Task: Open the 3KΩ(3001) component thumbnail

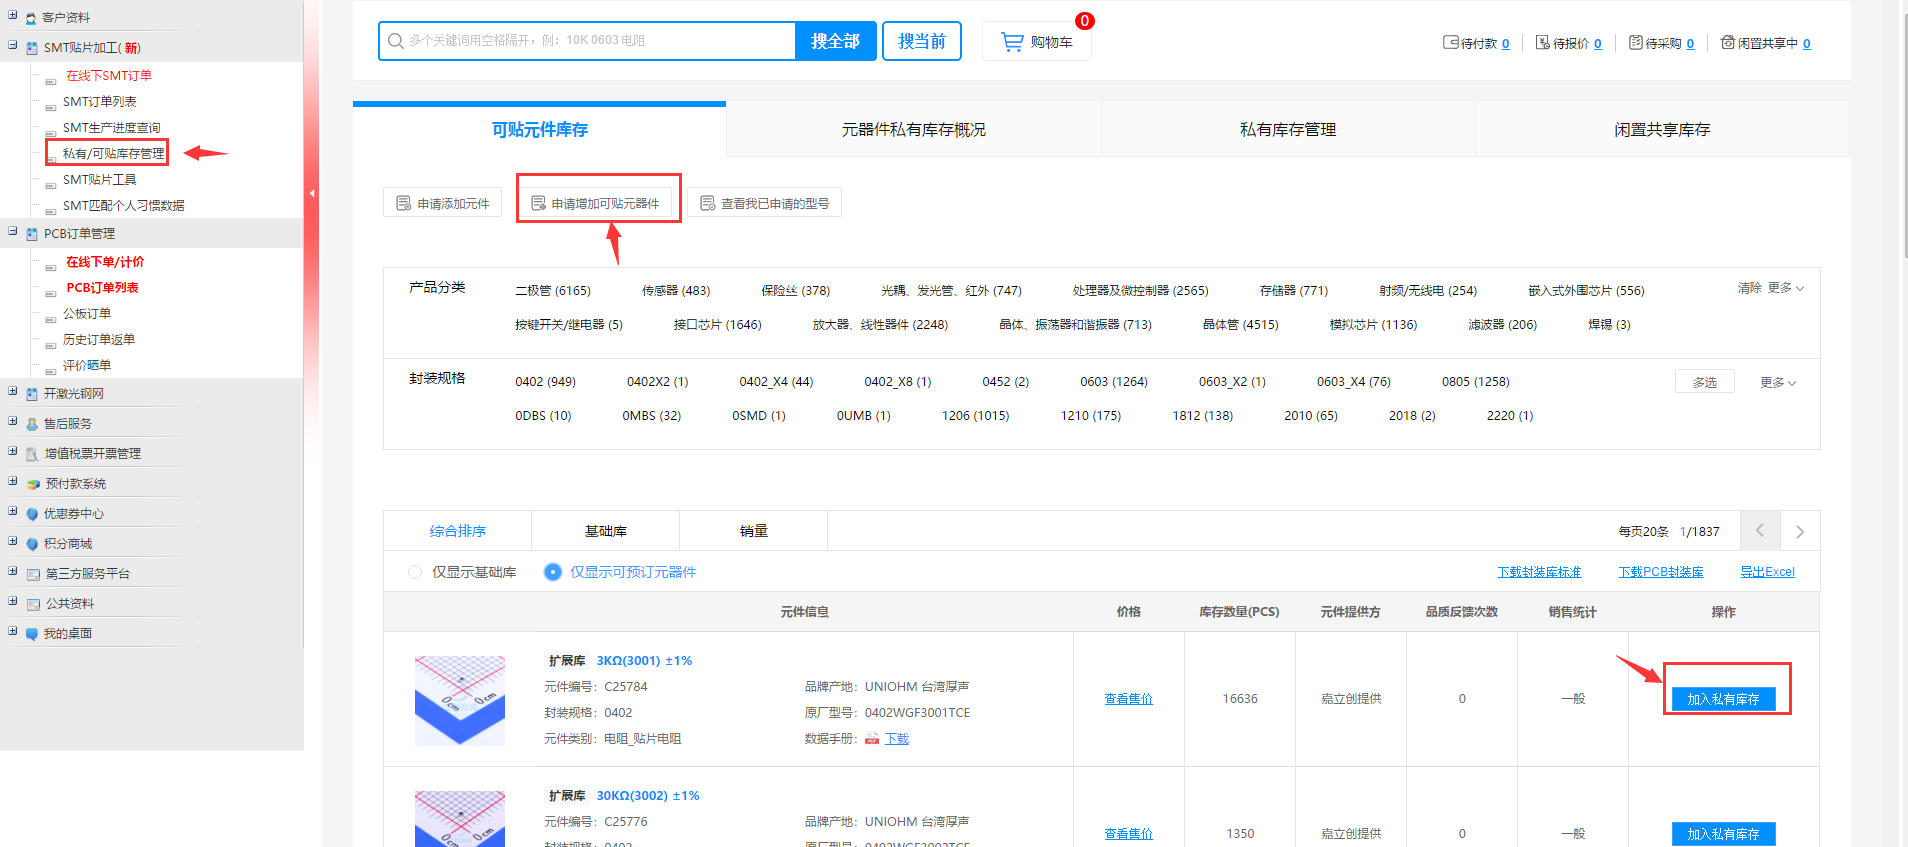Action: coord(460,700)
